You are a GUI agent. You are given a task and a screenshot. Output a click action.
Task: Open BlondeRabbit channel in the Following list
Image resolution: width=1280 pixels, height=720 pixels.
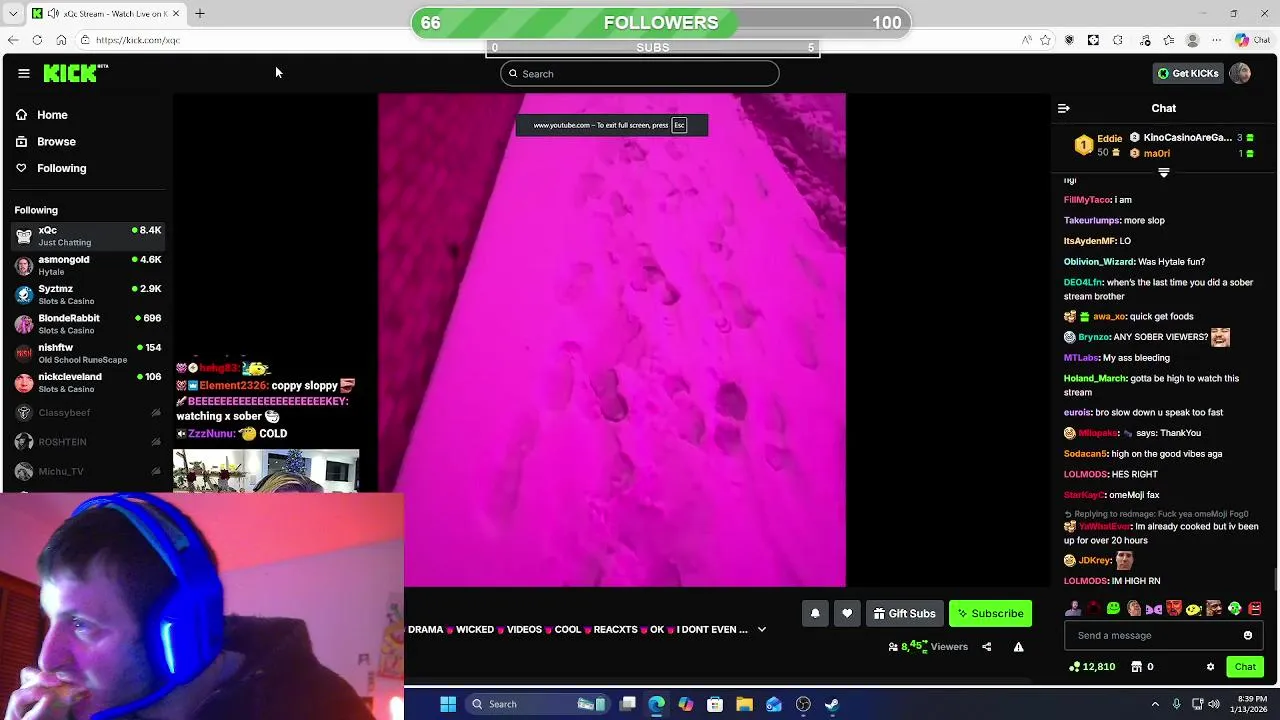[x=88, y=324]
